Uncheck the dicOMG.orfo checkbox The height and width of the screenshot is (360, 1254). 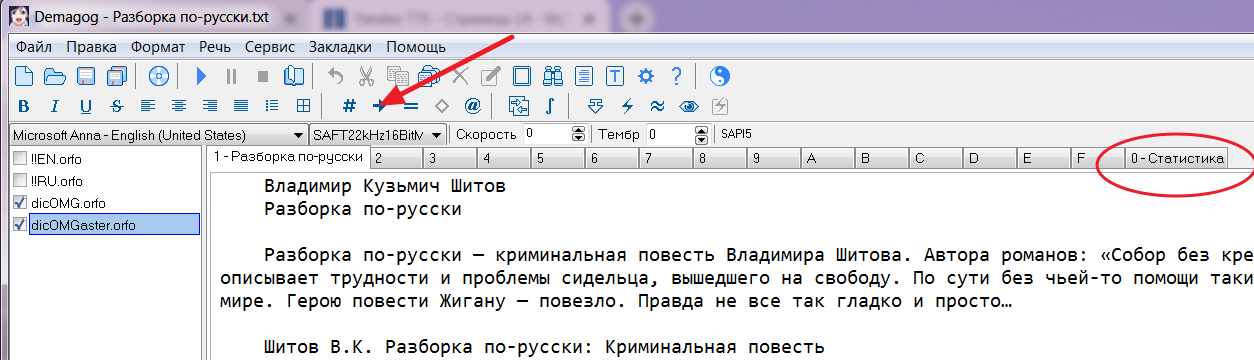click(19, 203)
